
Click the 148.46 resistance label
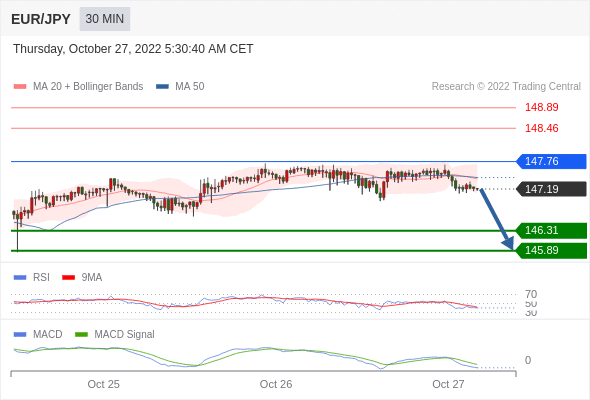(541, 128)
